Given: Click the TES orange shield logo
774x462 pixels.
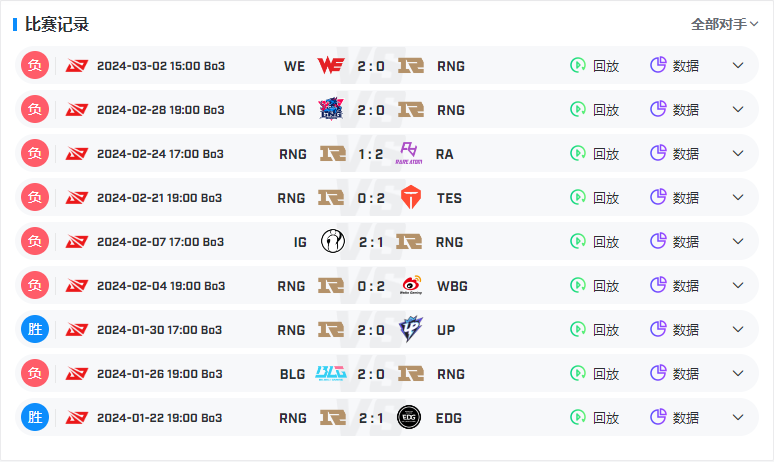Looking at the screenshot, I should click(x=411, y=197).
